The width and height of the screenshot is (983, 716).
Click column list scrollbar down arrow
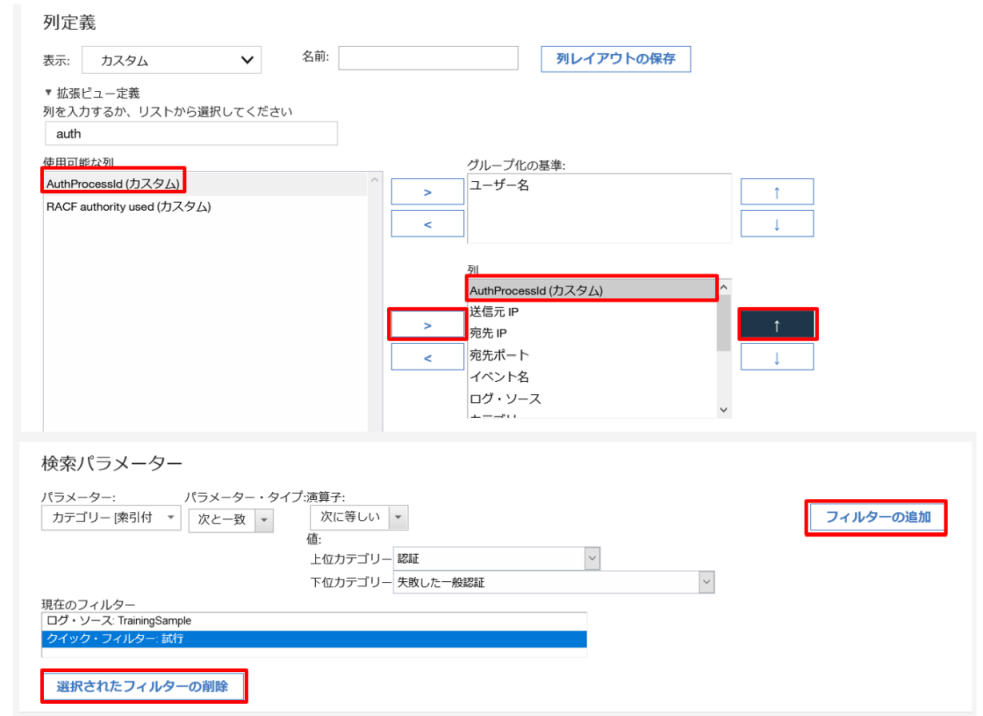[724, 409]
